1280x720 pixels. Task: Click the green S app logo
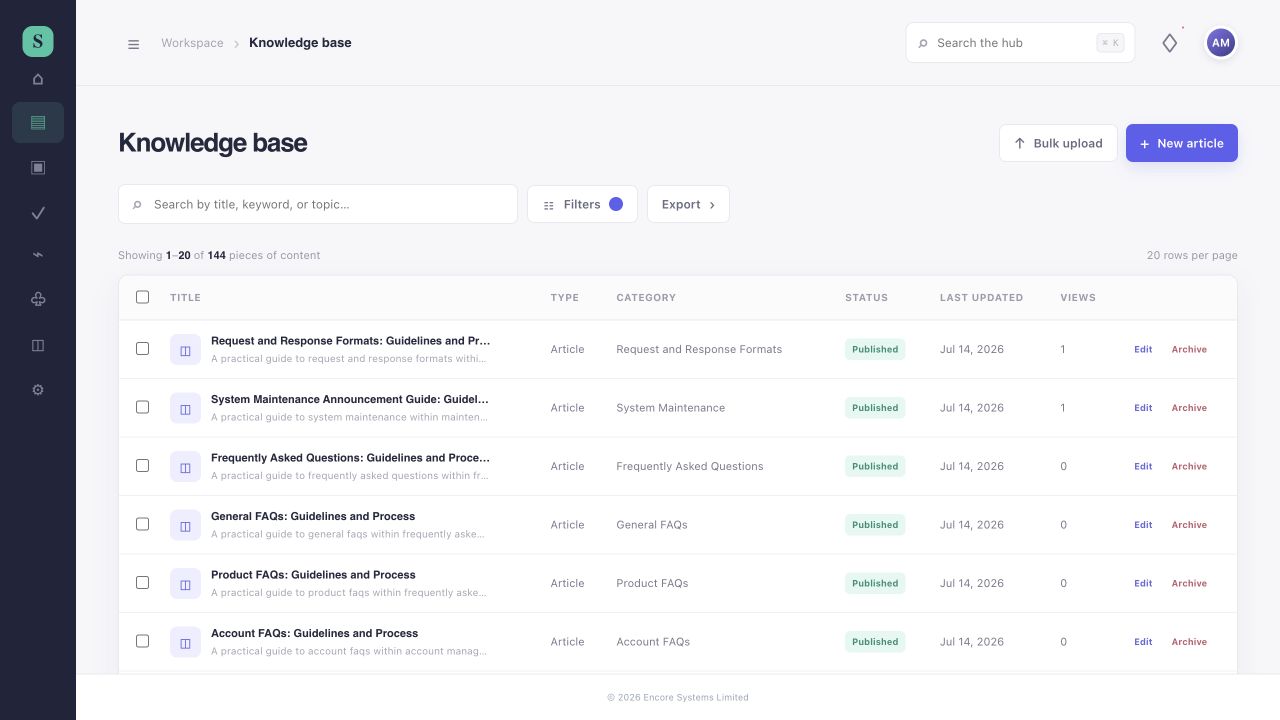pyautogui.click(x=38, y=41)
